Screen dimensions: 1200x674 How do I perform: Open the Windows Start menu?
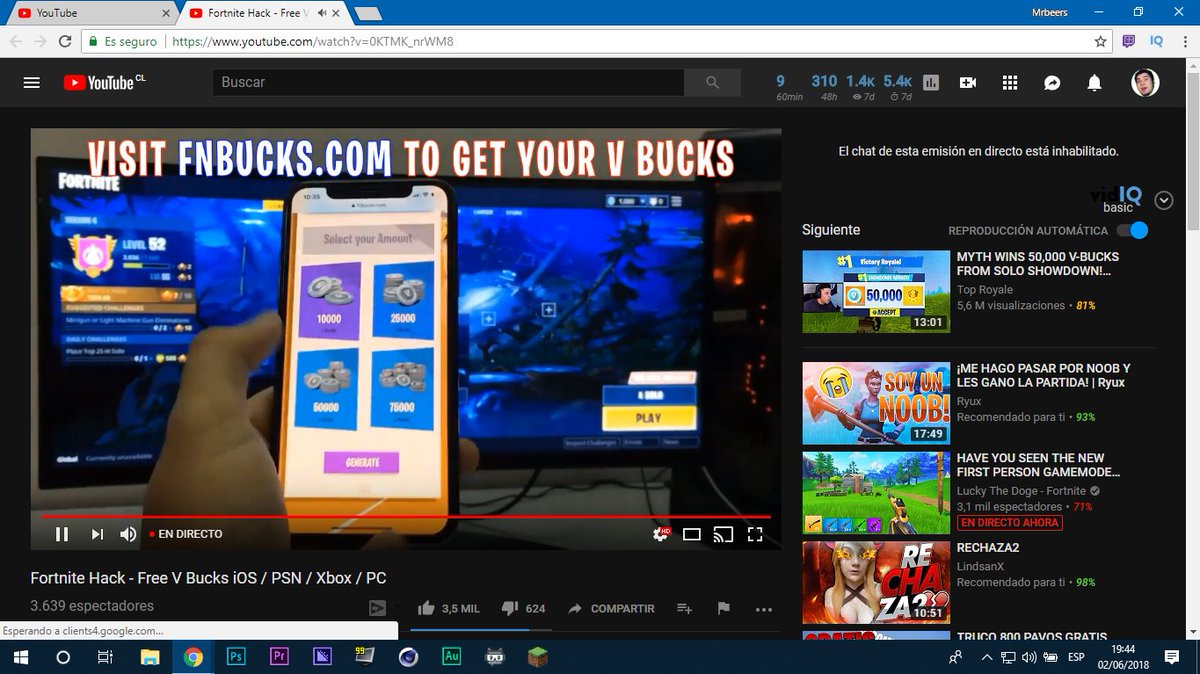pos(19,657)
